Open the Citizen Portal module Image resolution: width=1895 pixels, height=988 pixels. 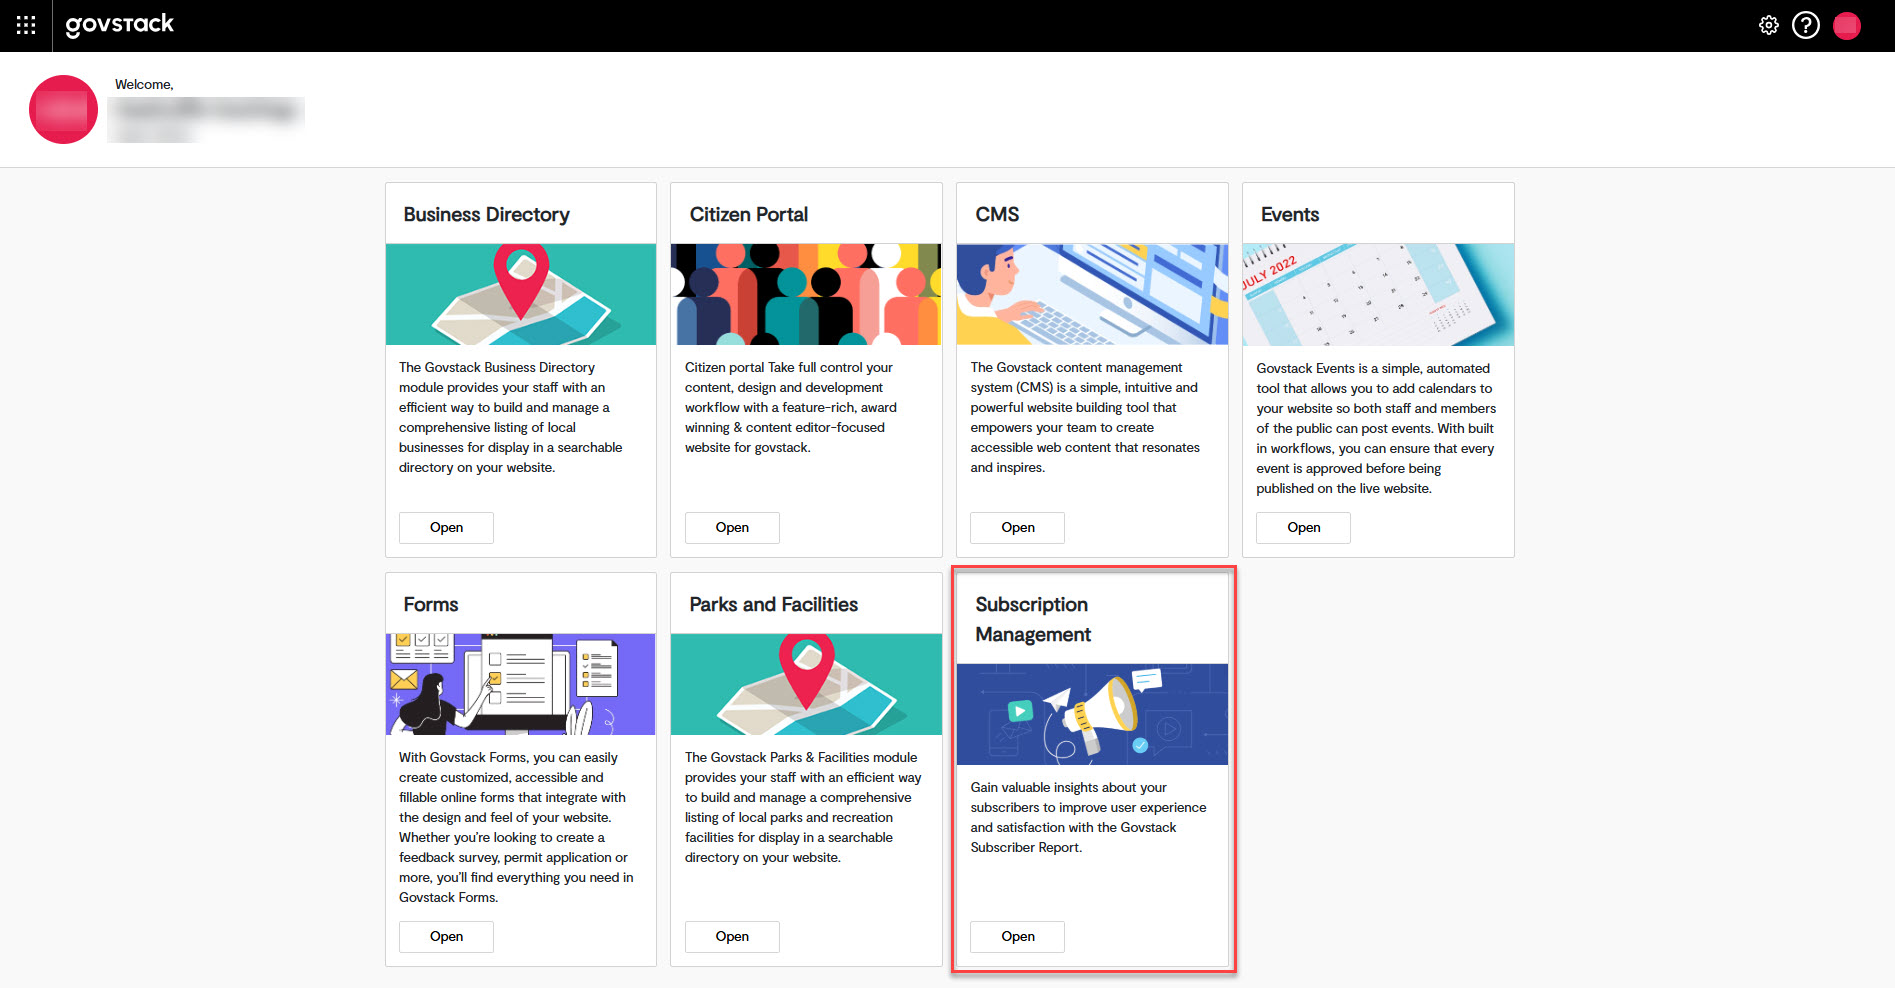tap(731, 527)
